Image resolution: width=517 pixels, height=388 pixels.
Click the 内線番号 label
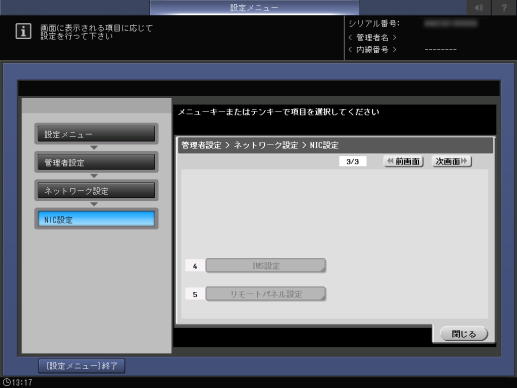point(372,50)
